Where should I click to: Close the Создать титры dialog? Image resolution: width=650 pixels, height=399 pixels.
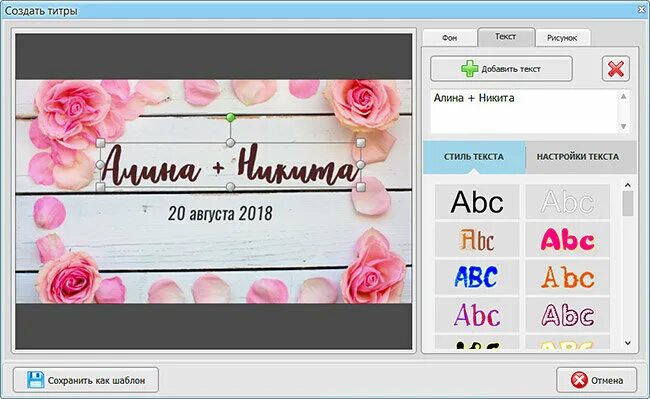click(641, 10)
